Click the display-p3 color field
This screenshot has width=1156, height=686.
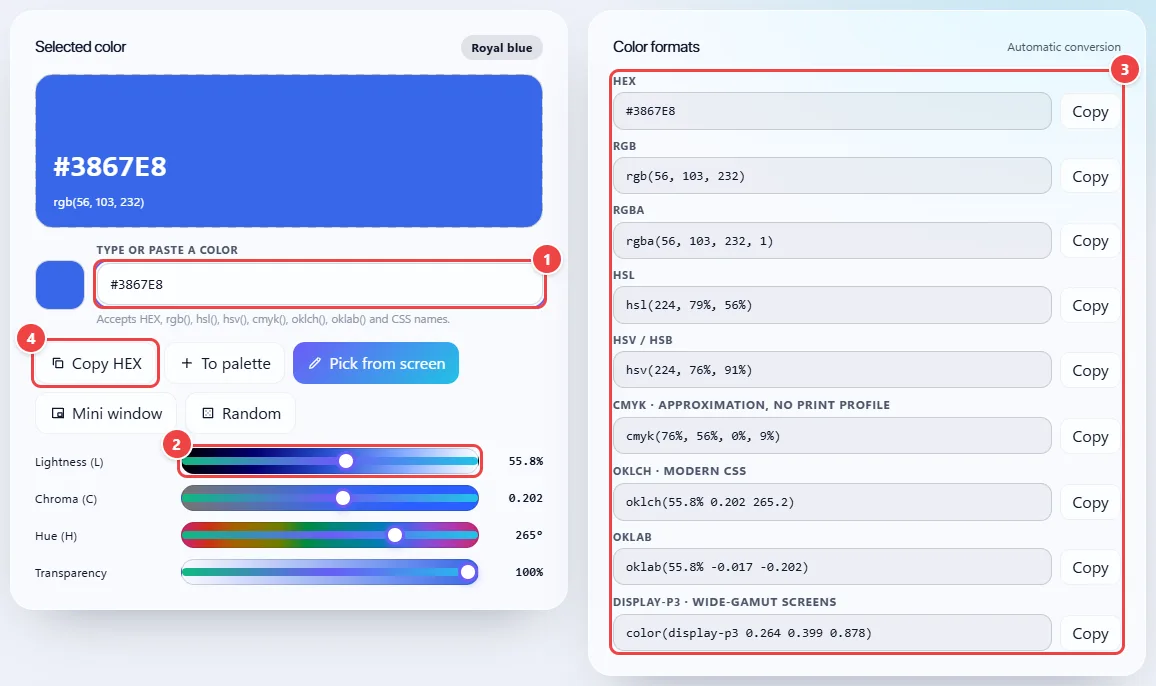pos(832,633)
